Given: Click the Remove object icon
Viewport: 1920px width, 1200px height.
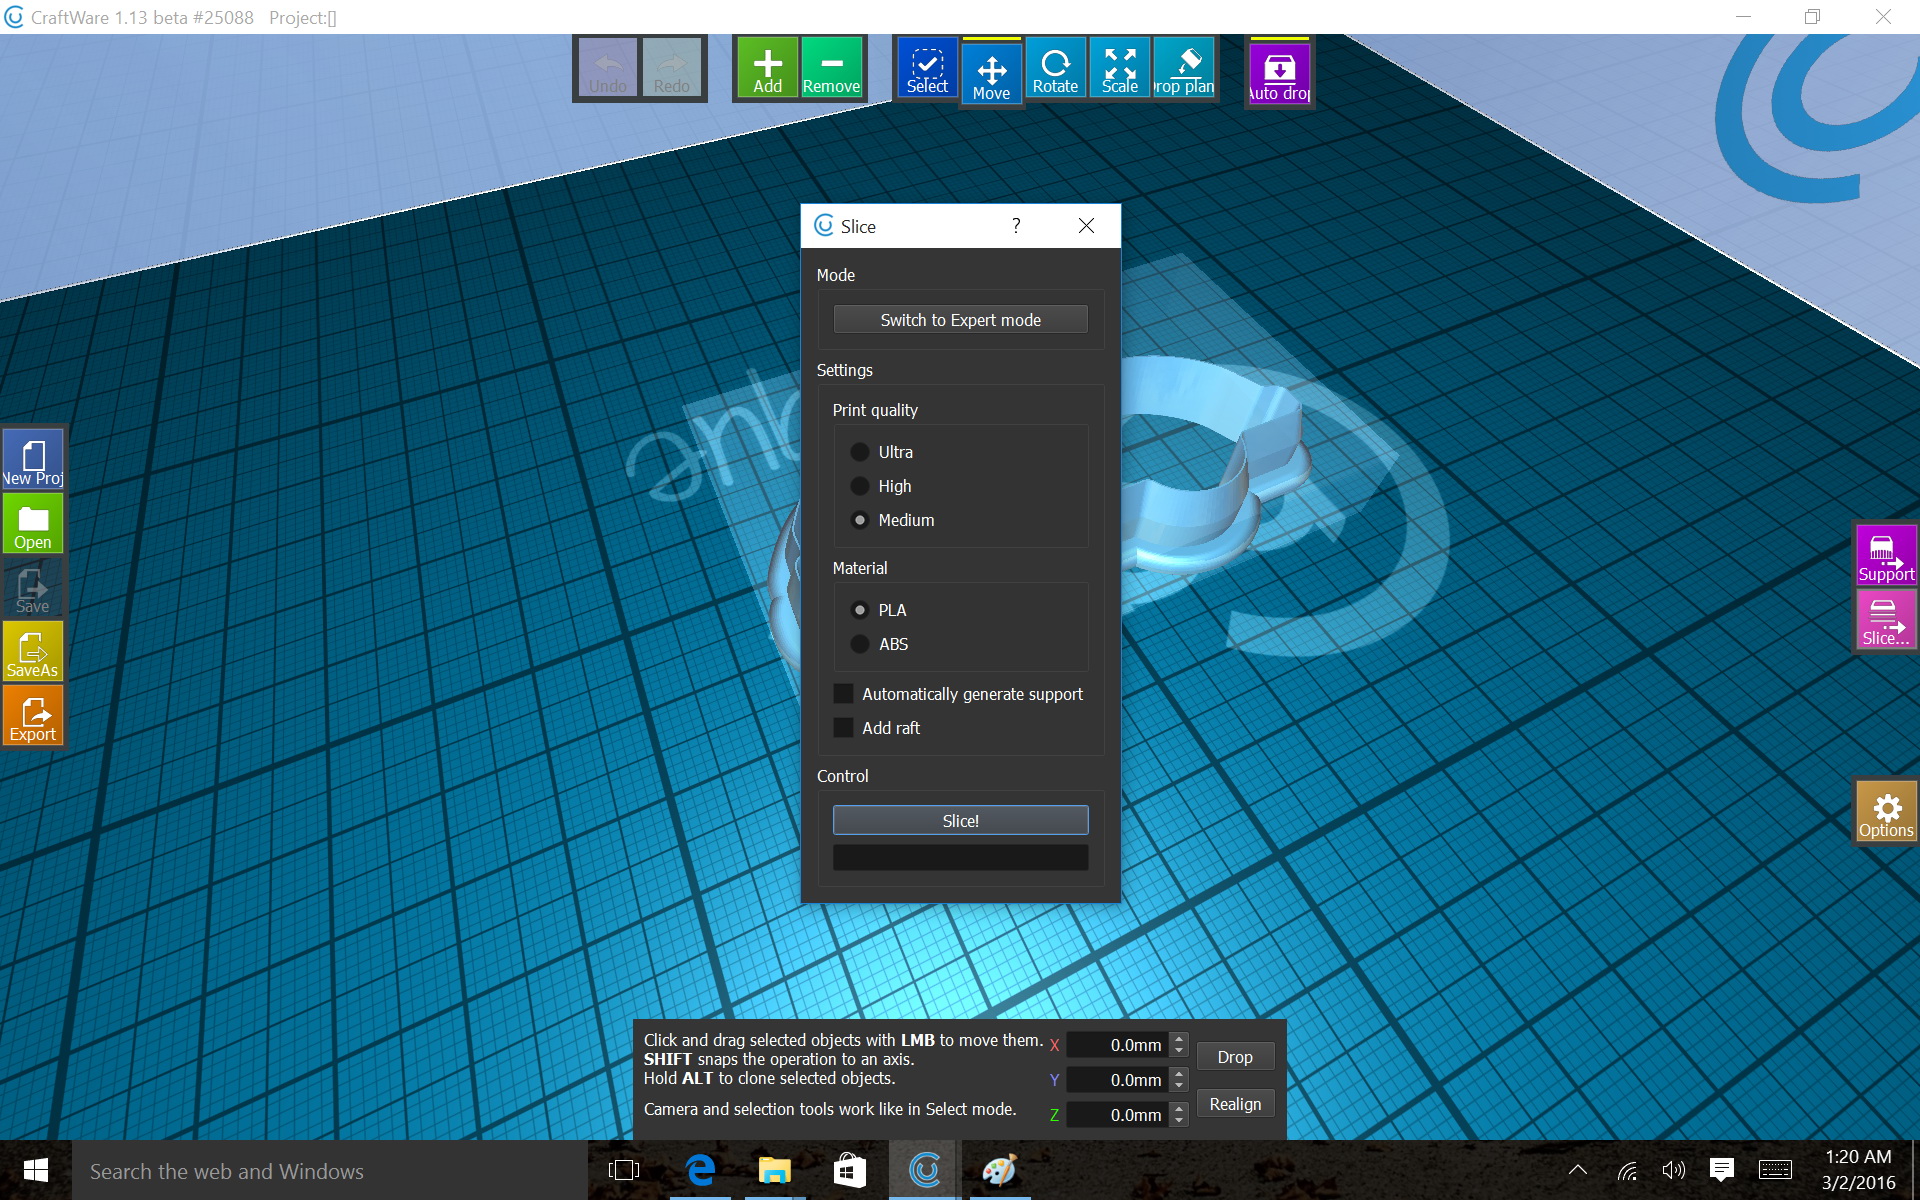Looking at the screenshot, I should (831, 68).
